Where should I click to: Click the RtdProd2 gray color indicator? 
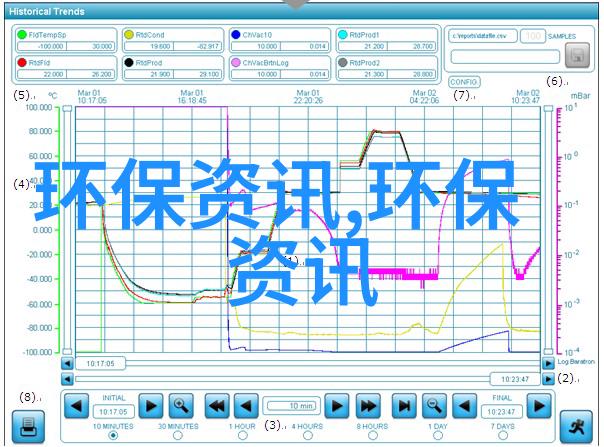[x=342, y=62]
